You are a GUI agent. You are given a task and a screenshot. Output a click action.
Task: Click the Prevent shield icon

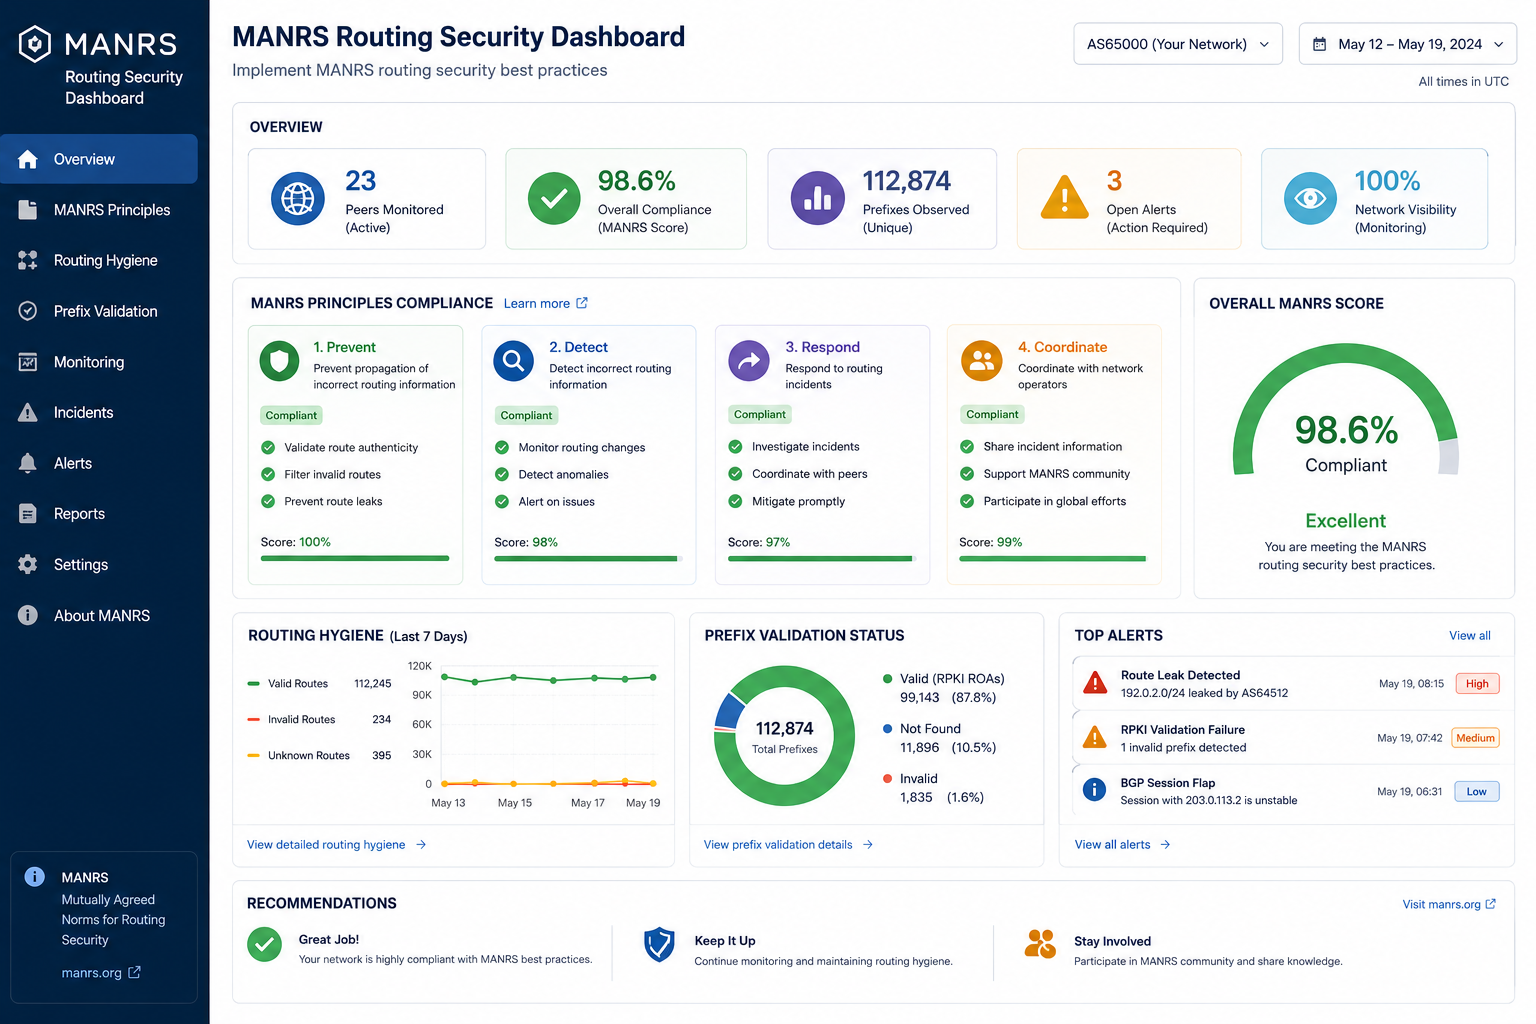click(x=280, y=361)
